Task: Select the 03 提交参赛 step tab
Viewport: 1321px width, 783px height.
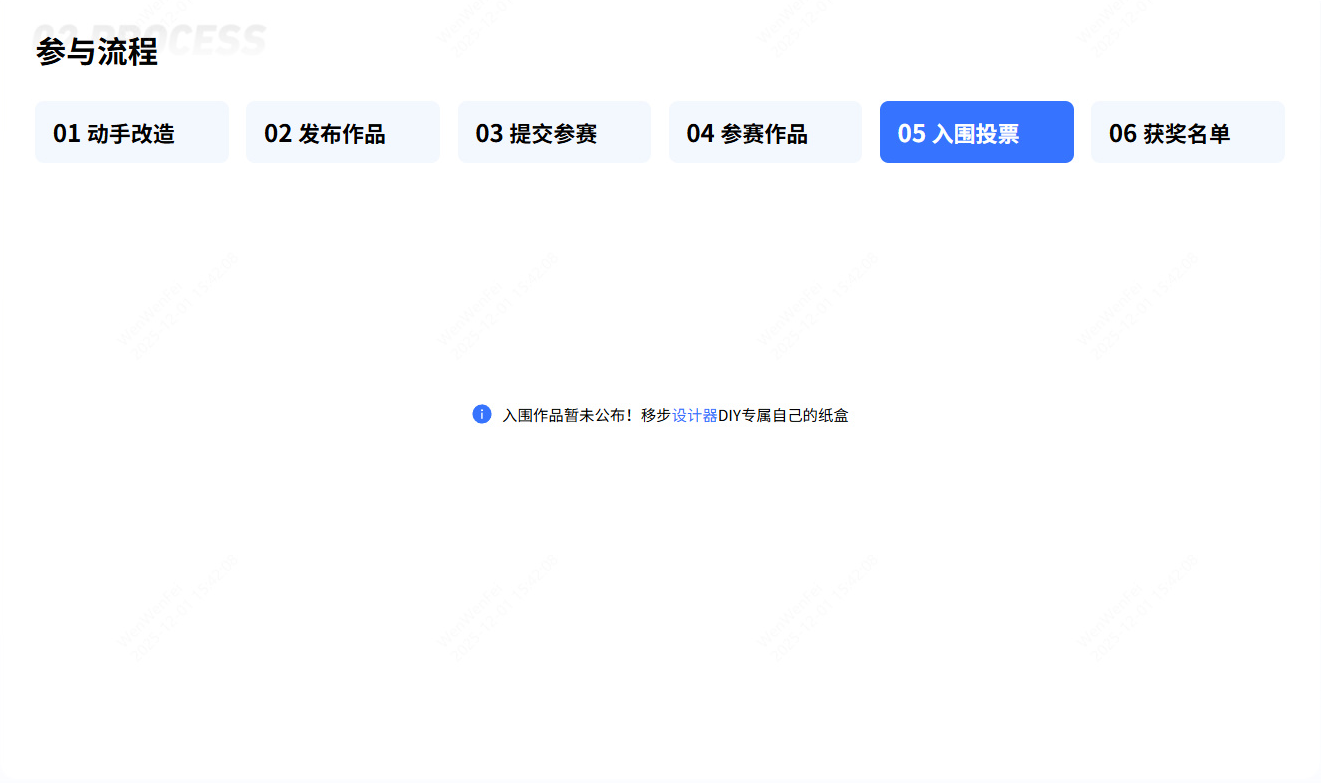Action: click(x=554, y=132)
